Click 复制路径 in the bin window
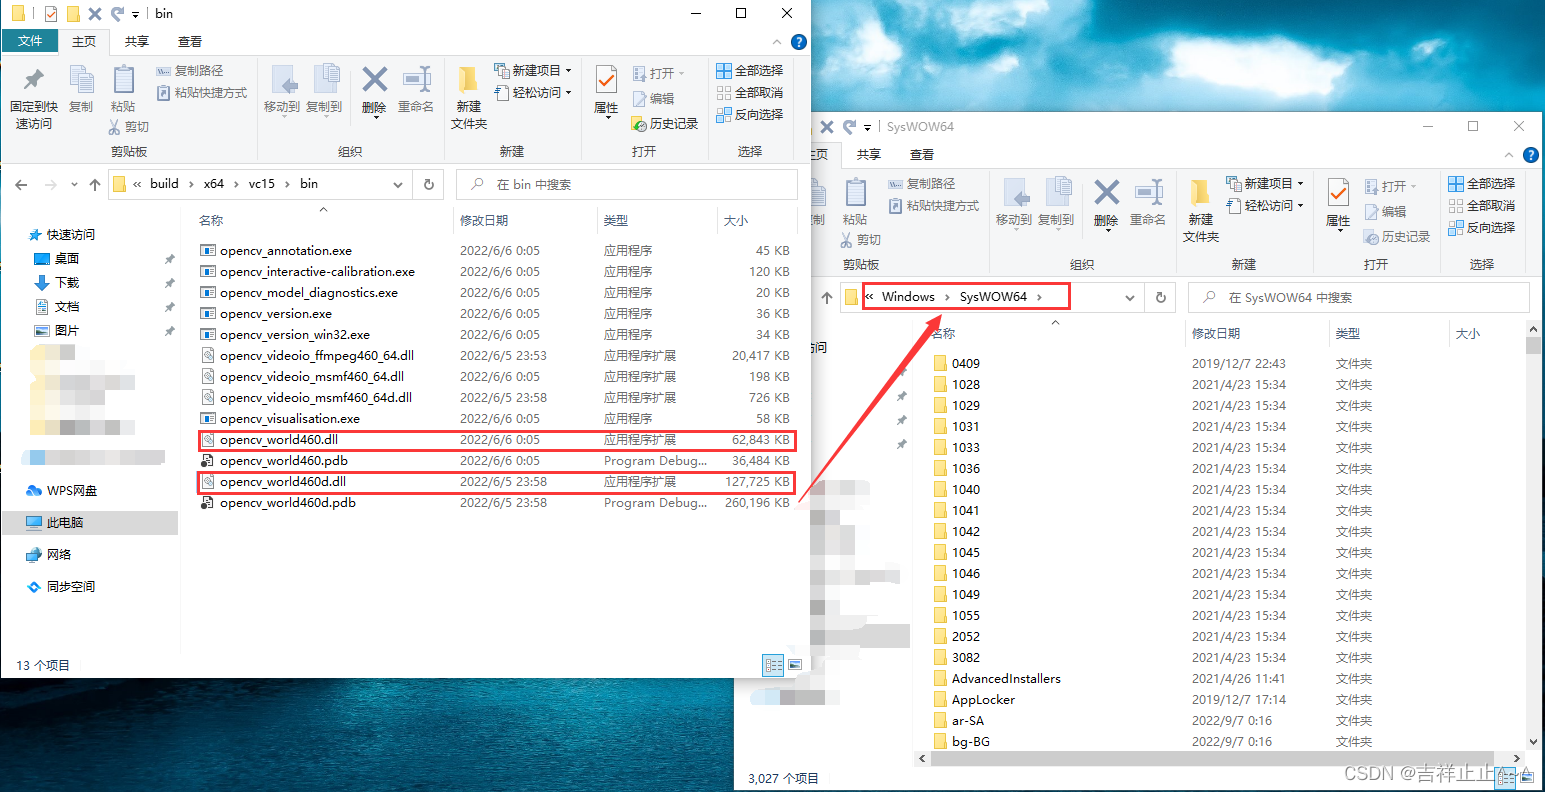The height and width of the screenshot is (792, 1545). tap(191, 71)
